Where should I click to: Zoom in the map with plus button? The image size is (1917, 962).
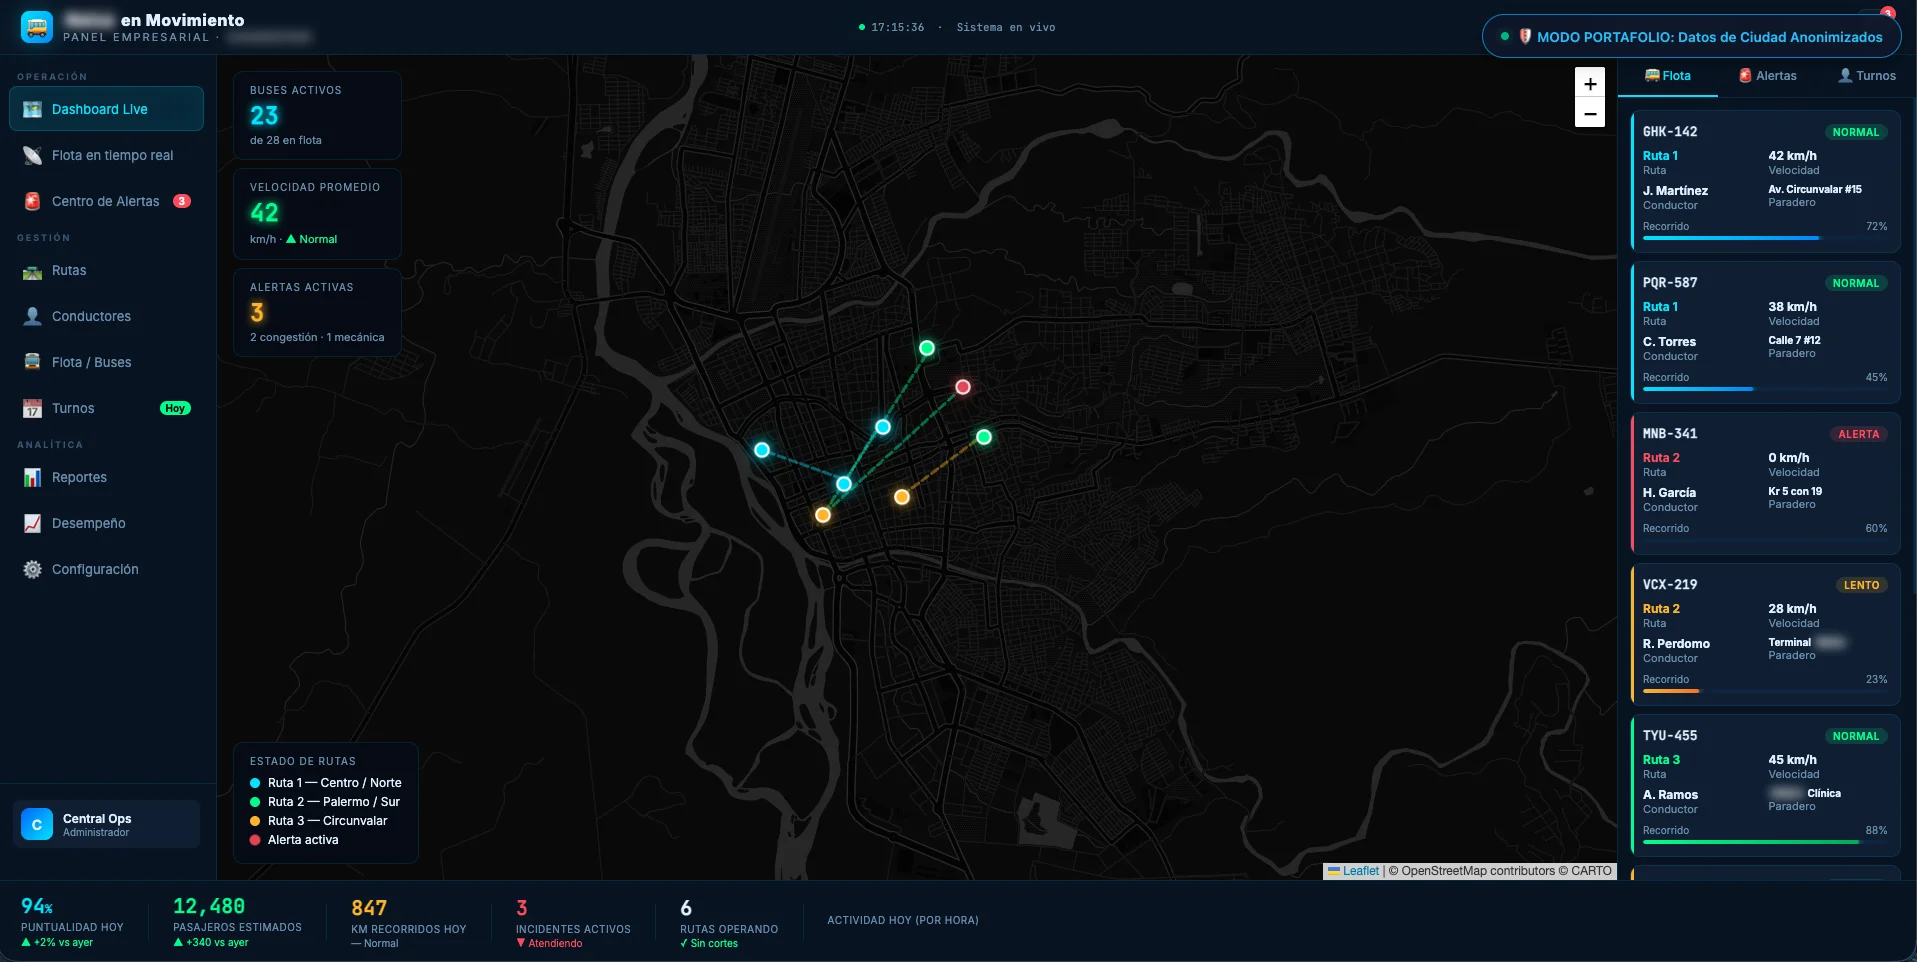pos(1590,83)
